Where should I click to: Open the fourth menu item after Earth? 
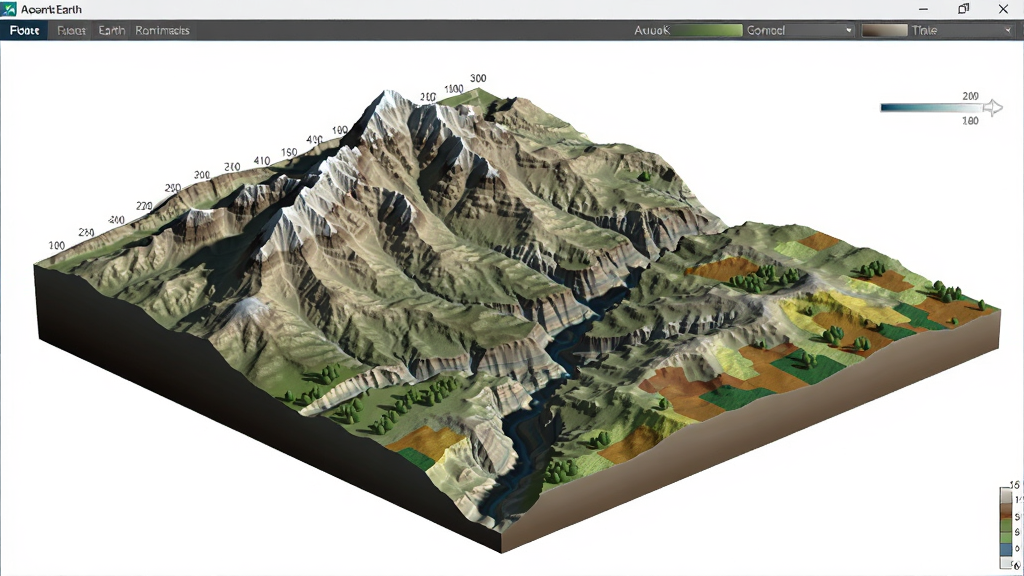point(162,30)
